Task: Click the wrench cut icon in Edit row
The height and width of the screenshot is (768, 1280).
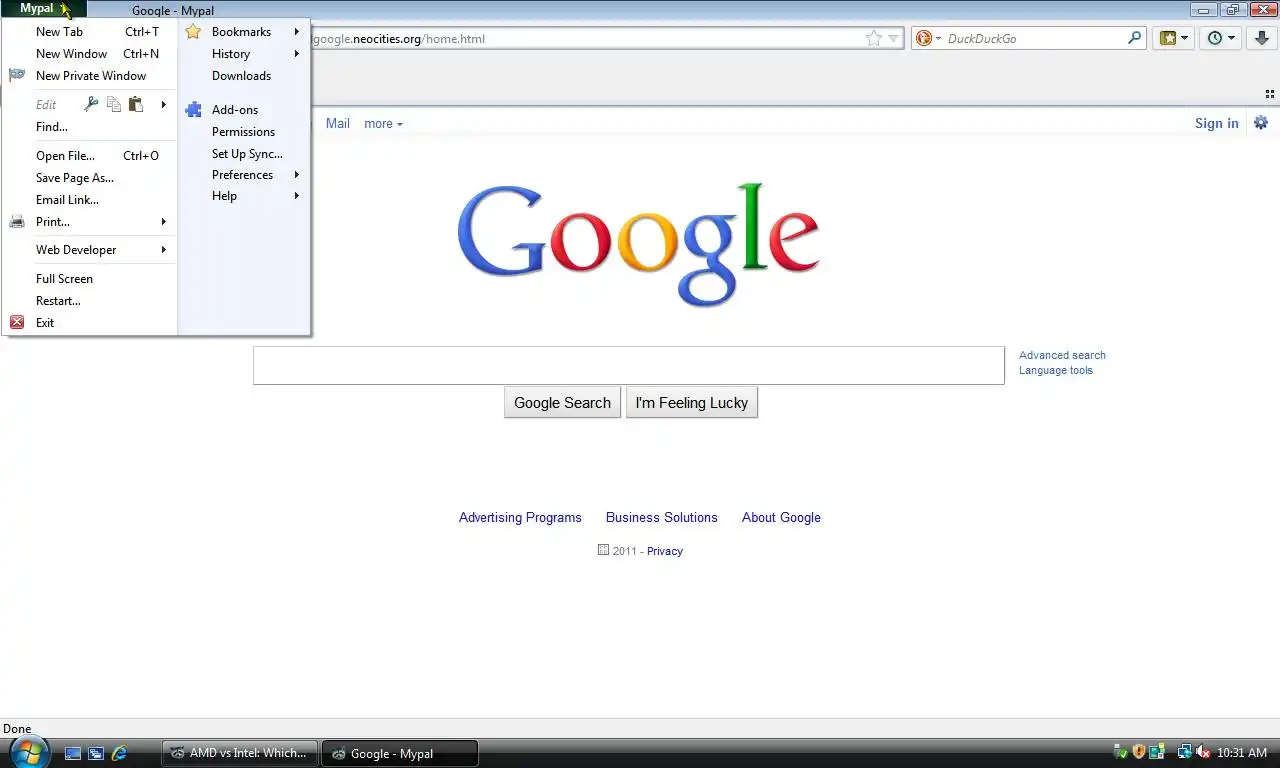Action: (91, 104)
